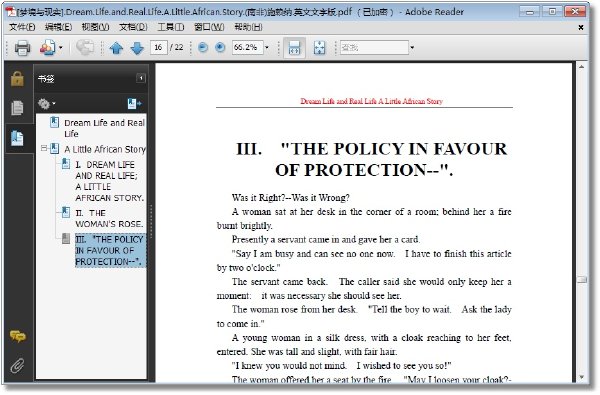This screenshot has height=395, width=600.
Task: Go to next page with down arrow
Action: pyautogui.click(x=137, y=48)
